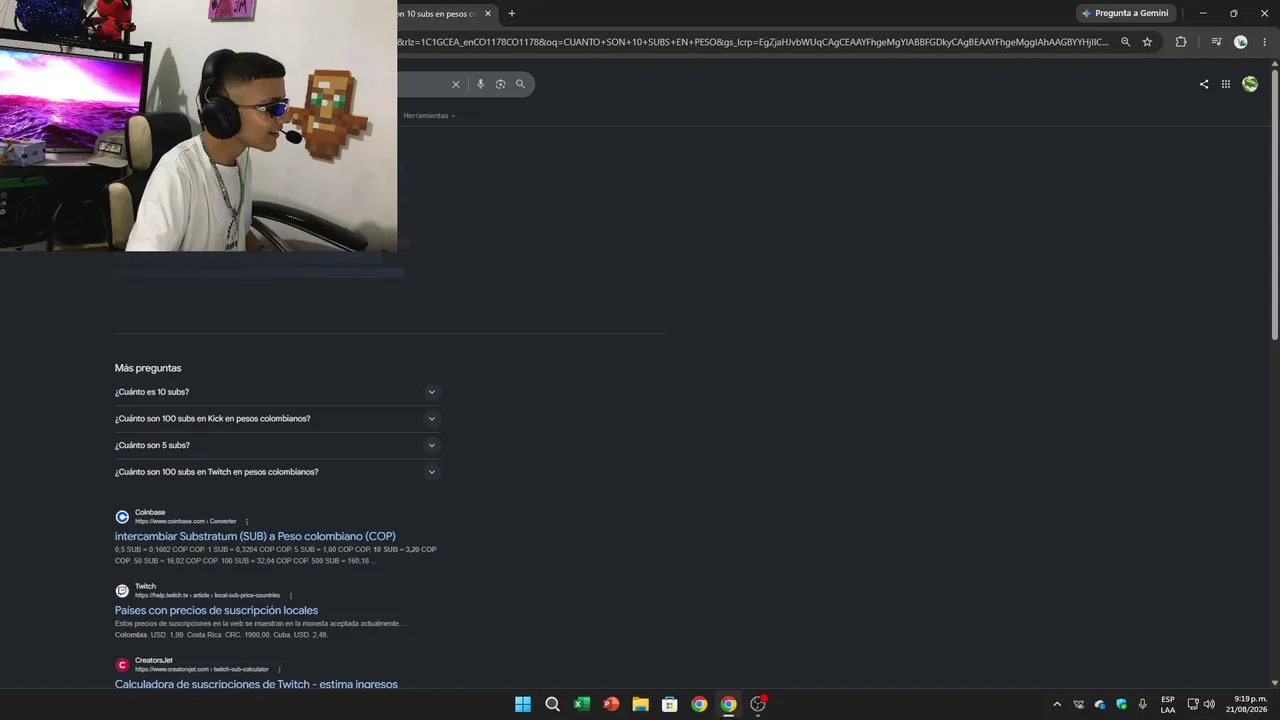Open more options for the Coinbase result

click(247, 522)
